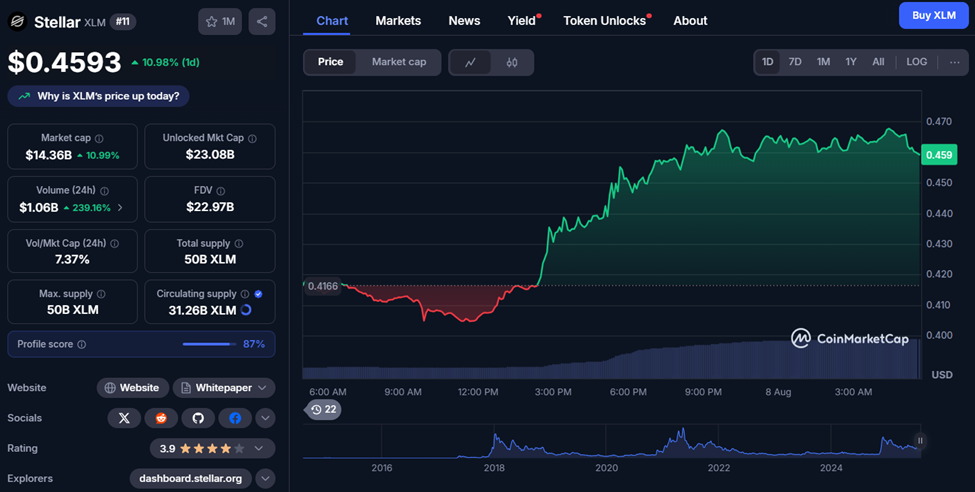Image resolution: width=975 pixels, height=492 pixels.
Task: Click the 0.4166 opening price label
Action: coord(323,287)
